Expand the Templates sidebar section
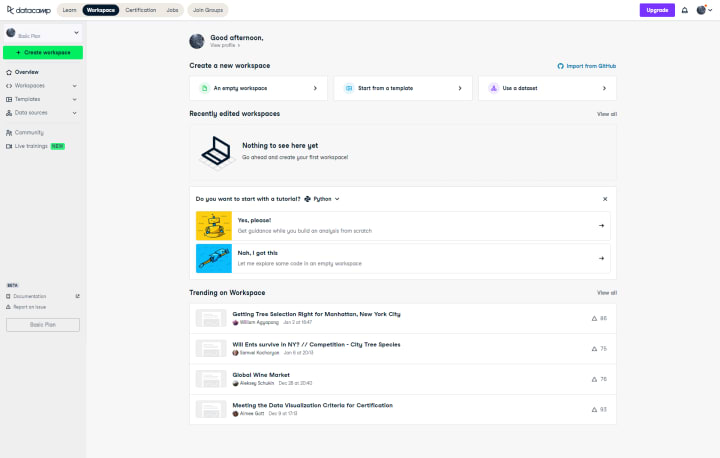This screenshot has width=720, height=458. click(74, 99)
